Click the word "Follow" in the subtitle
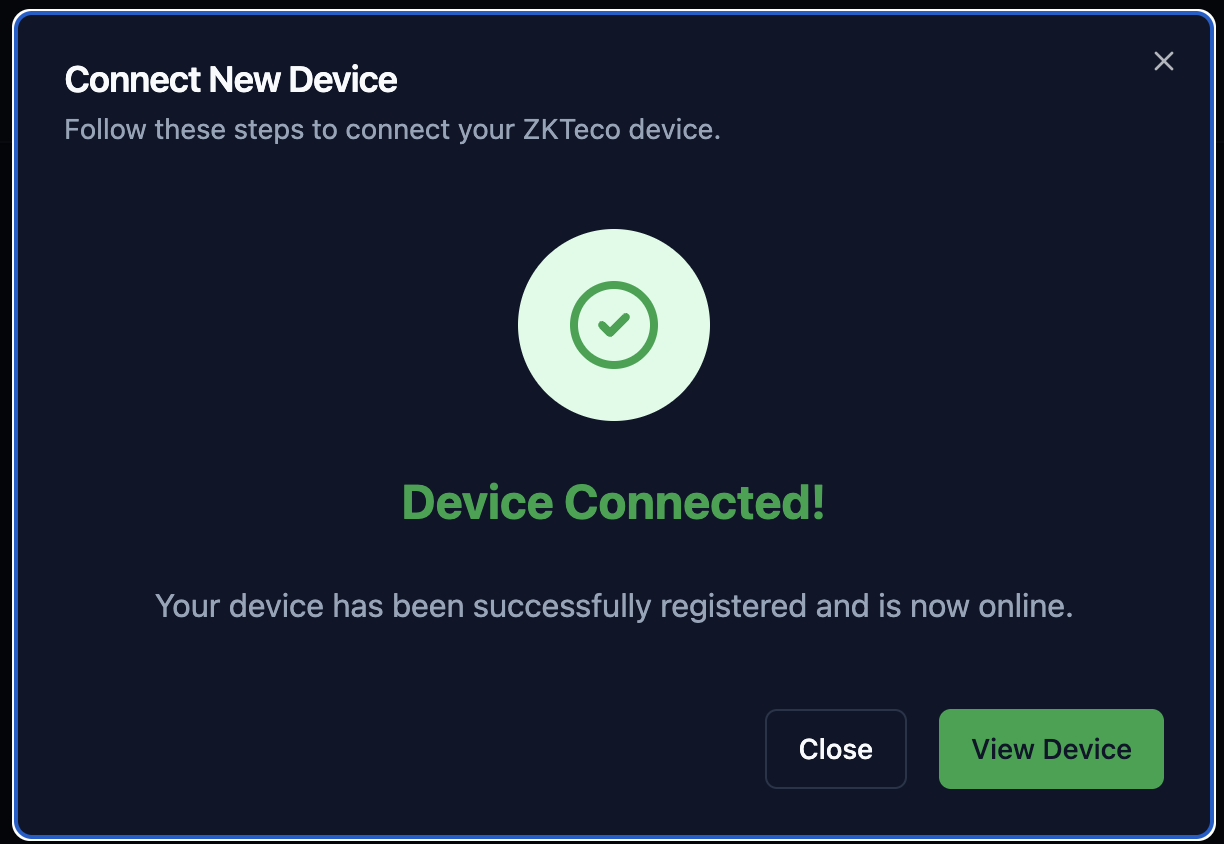The image size is (1224, 844). (104, 130)
